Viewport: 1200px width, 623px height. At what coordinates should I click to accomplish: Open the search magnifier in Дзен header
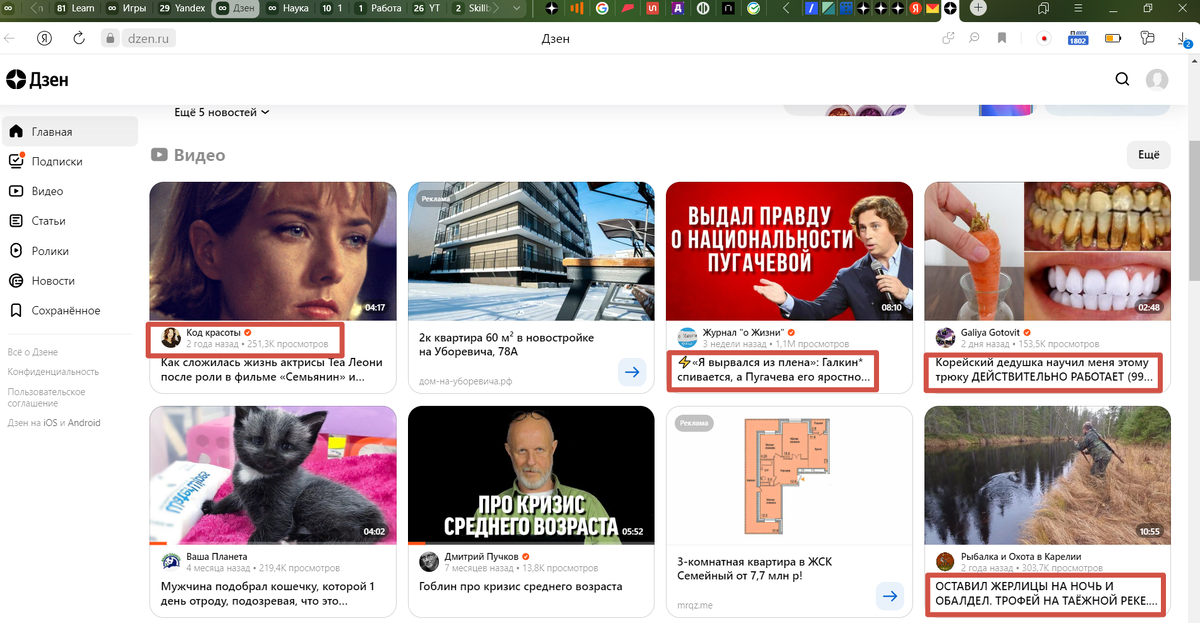tap(1122, 80)
